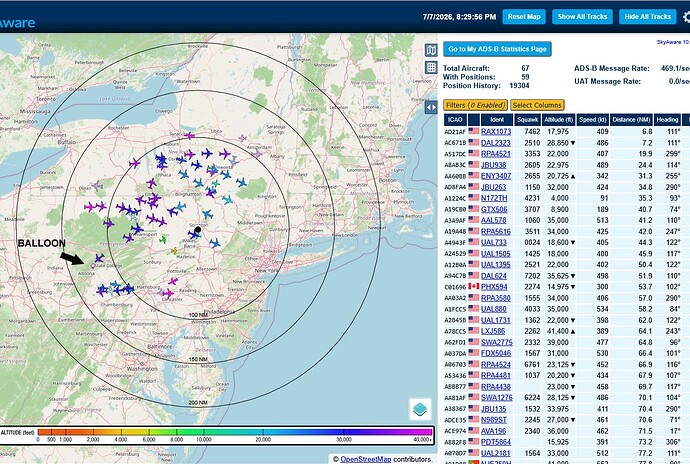Open the UAL2181 flight link
690x464 pixels.
495,453
